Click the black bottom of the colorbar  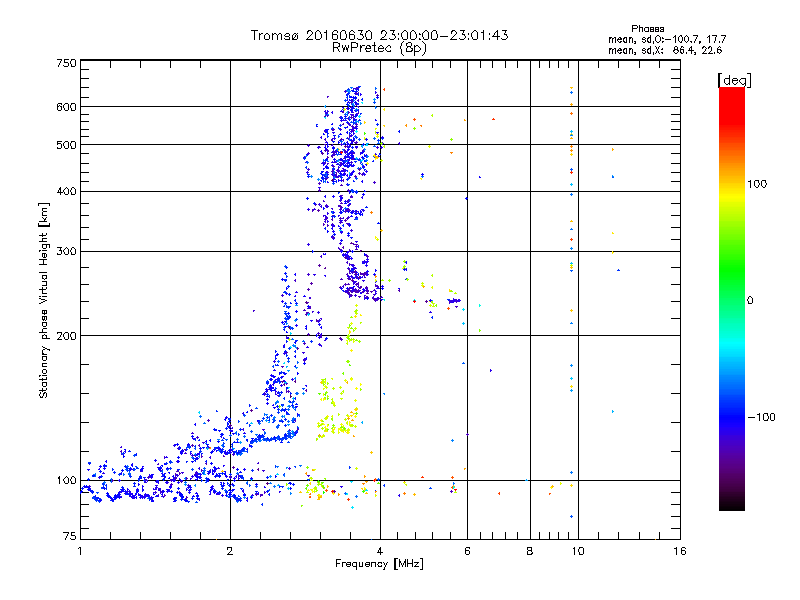click(732, 505)
